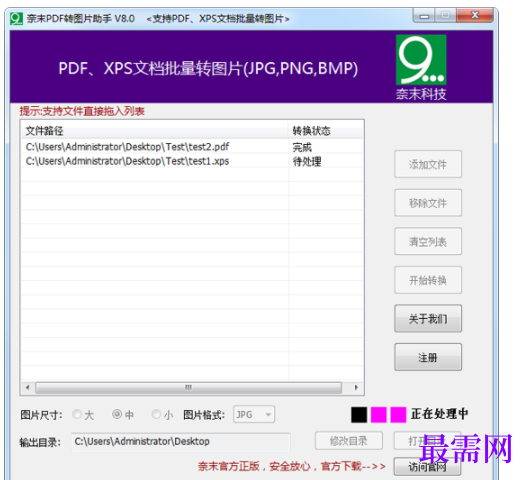Select the 大 image size radio button
The height and width of the screenshot is (480, 531).
pyautogui.click(x=77, y=414)
